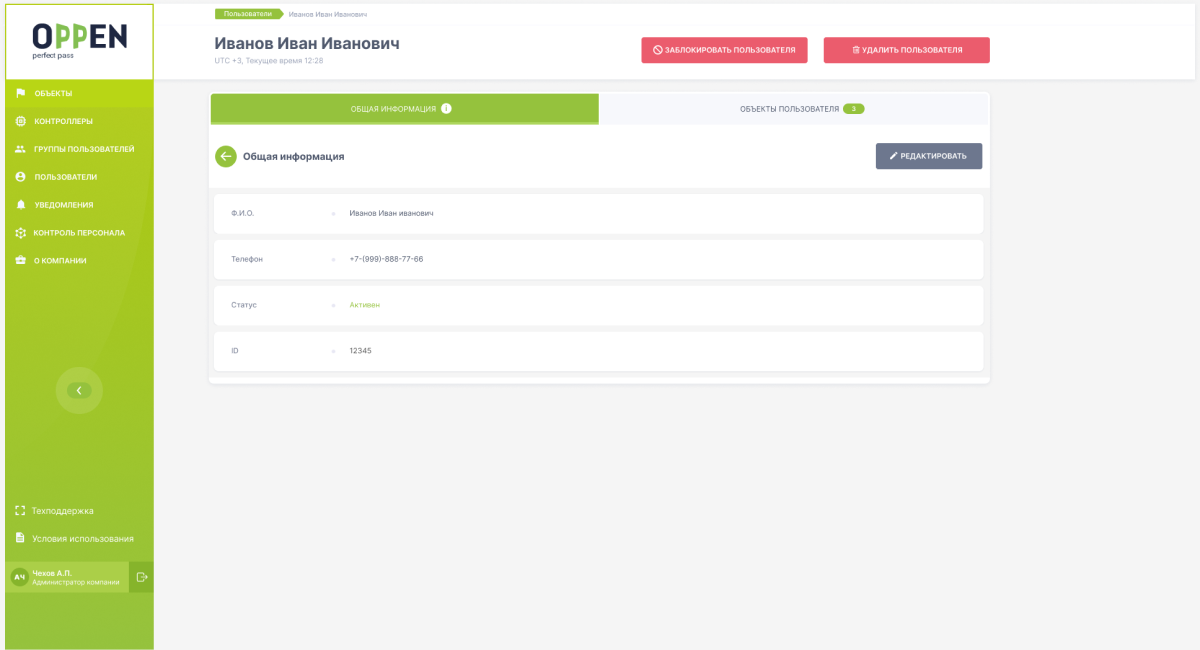
Task: Switch to Объекты пользователя tab
Action: pyautogui.click(x=794, y=109)
